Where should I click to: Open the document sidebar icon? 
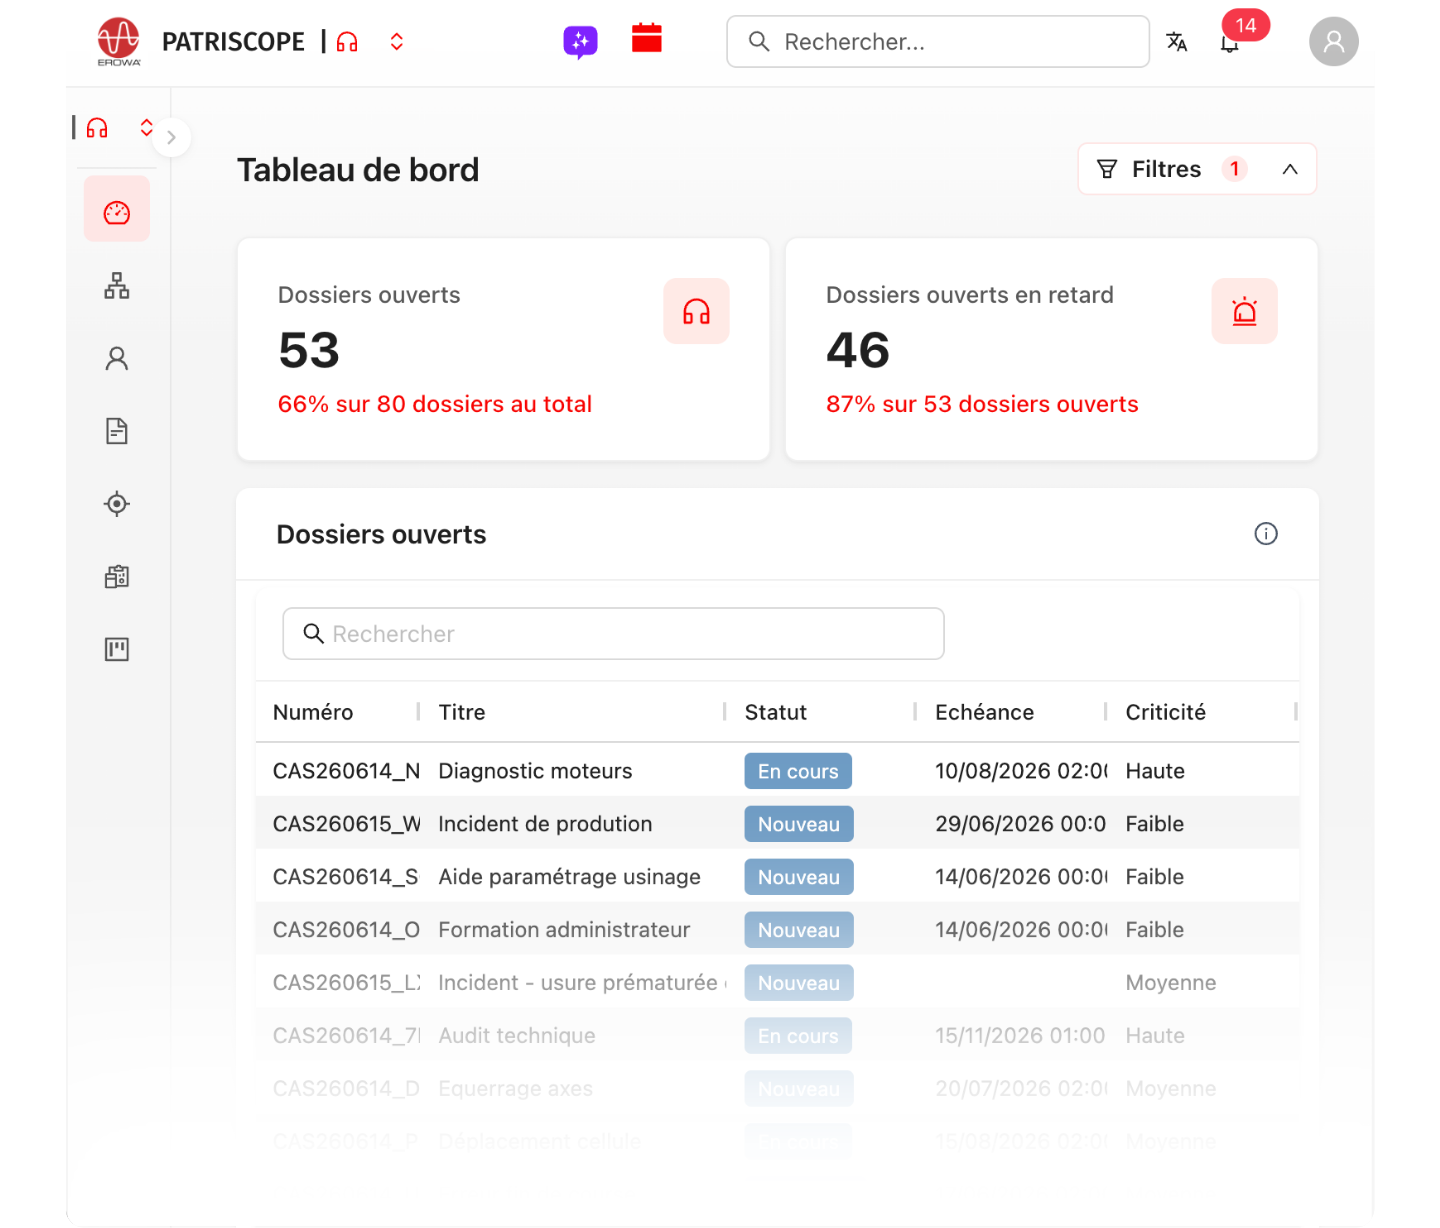pos(117,431)
